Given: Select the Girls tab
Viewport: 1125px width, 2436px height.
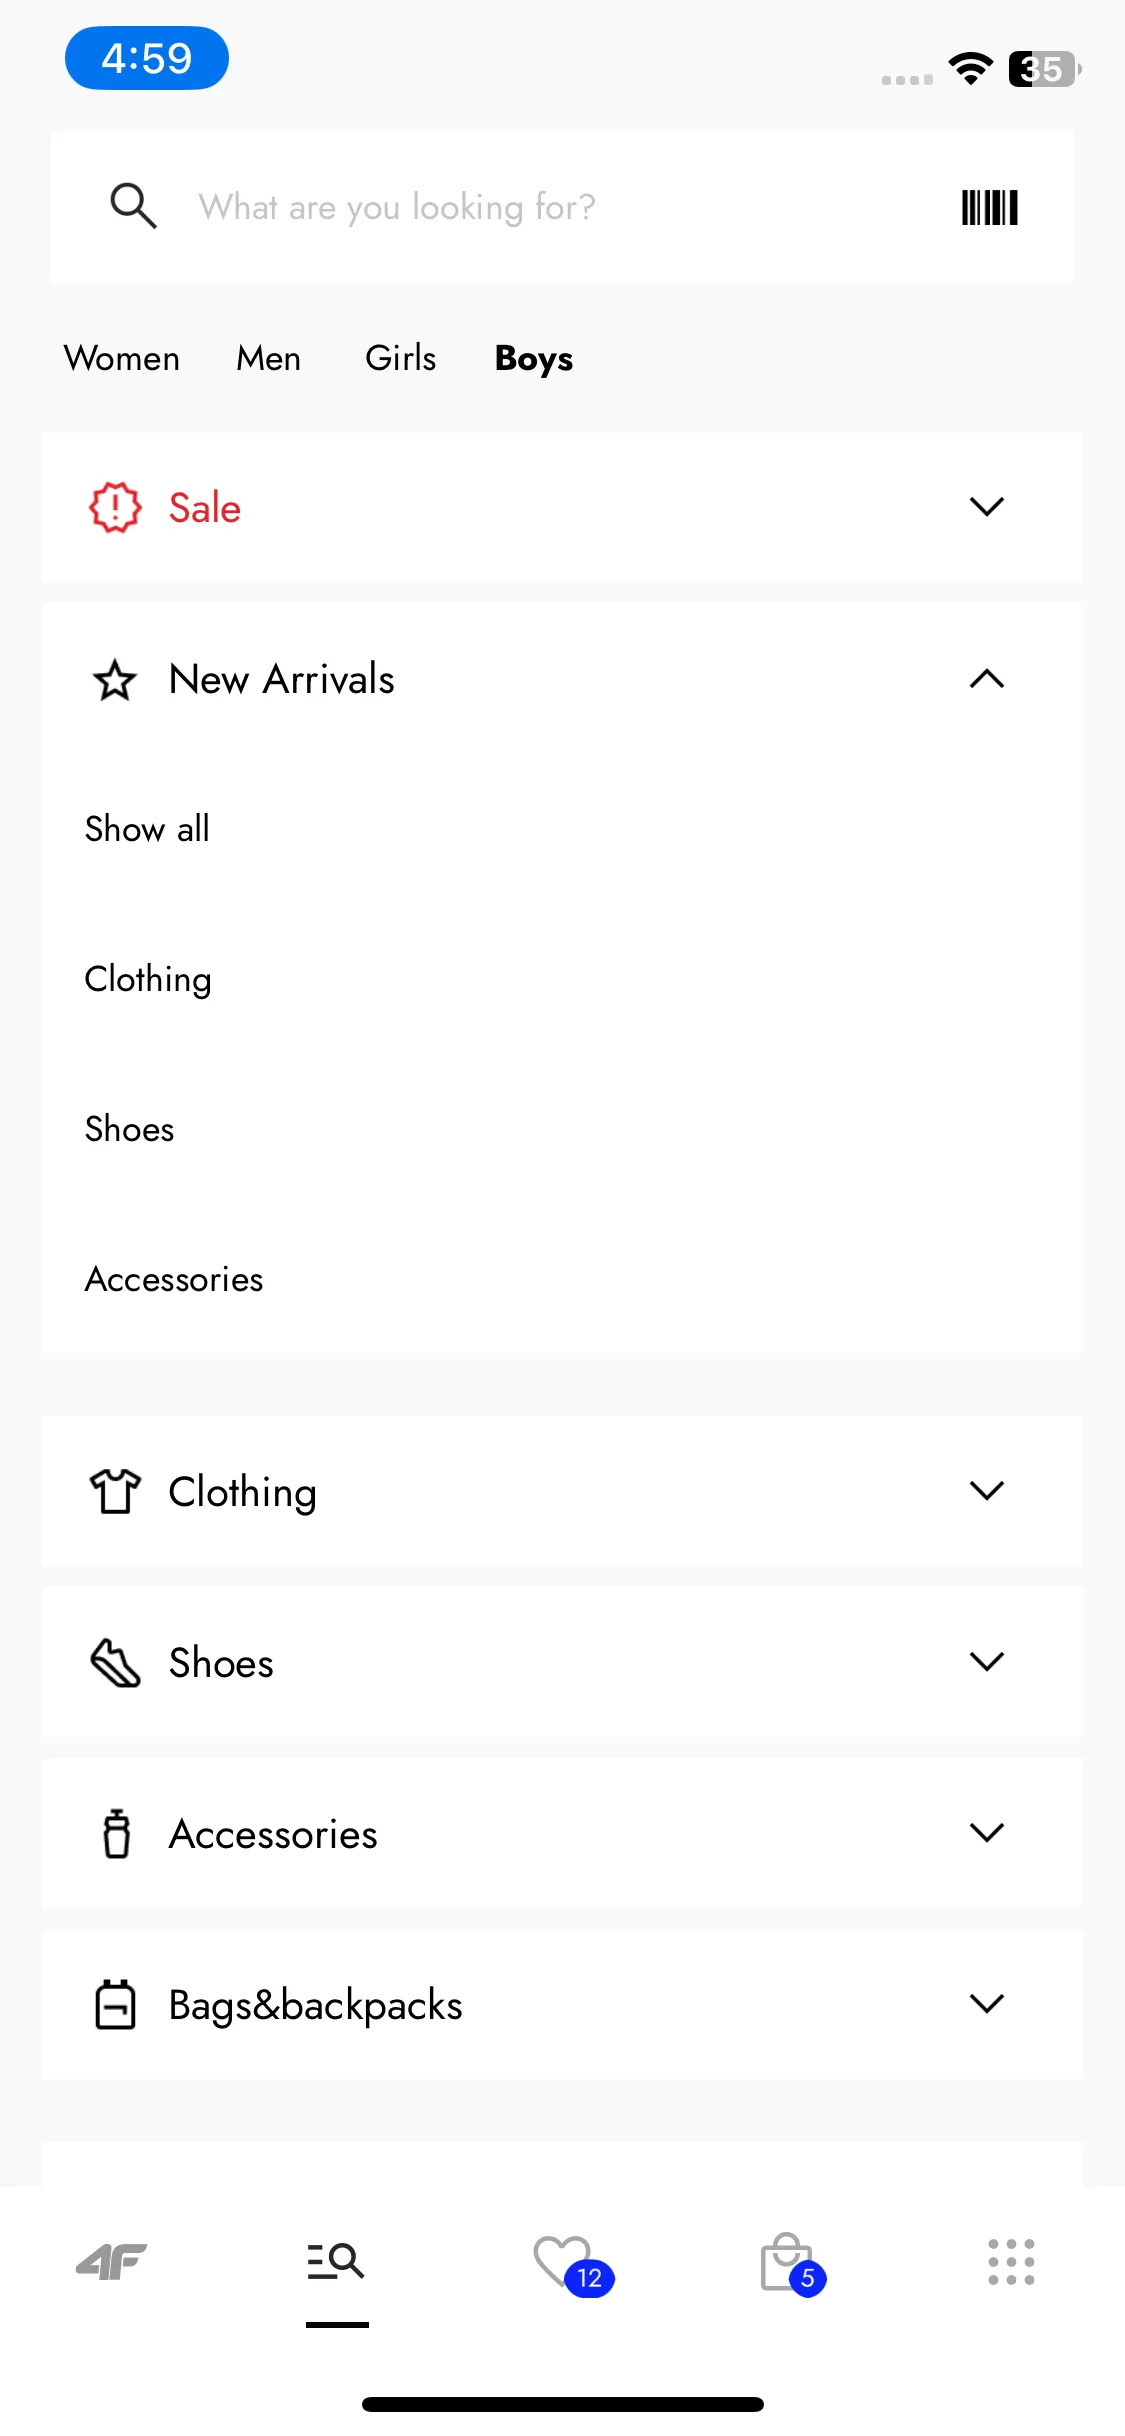Looking at the screenshot, I should click(400, 358).
